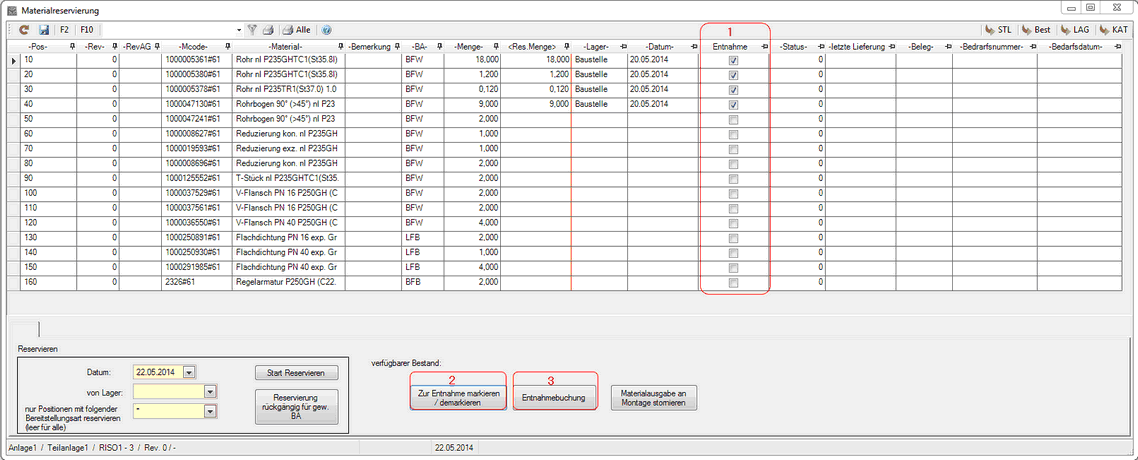Uncheck Entnahme checkbox for position 10
This screenshot has width=1138, height=460.
(733, 60)
